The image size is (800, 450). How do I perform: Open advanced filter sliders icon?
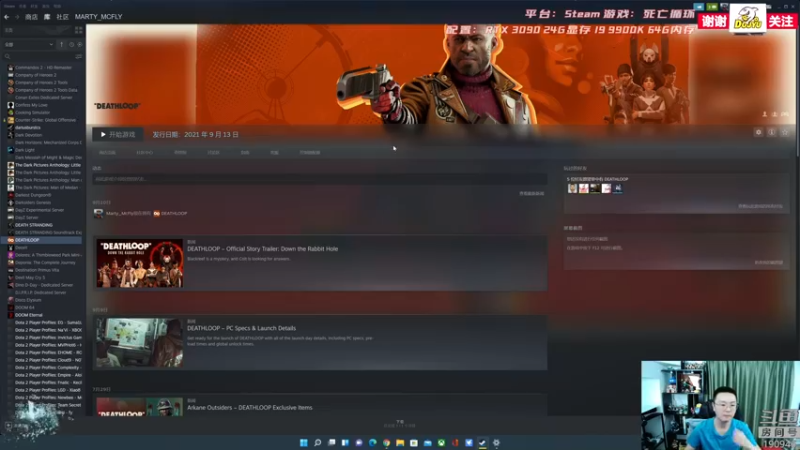pyautogui.click(x=79, y=56)
